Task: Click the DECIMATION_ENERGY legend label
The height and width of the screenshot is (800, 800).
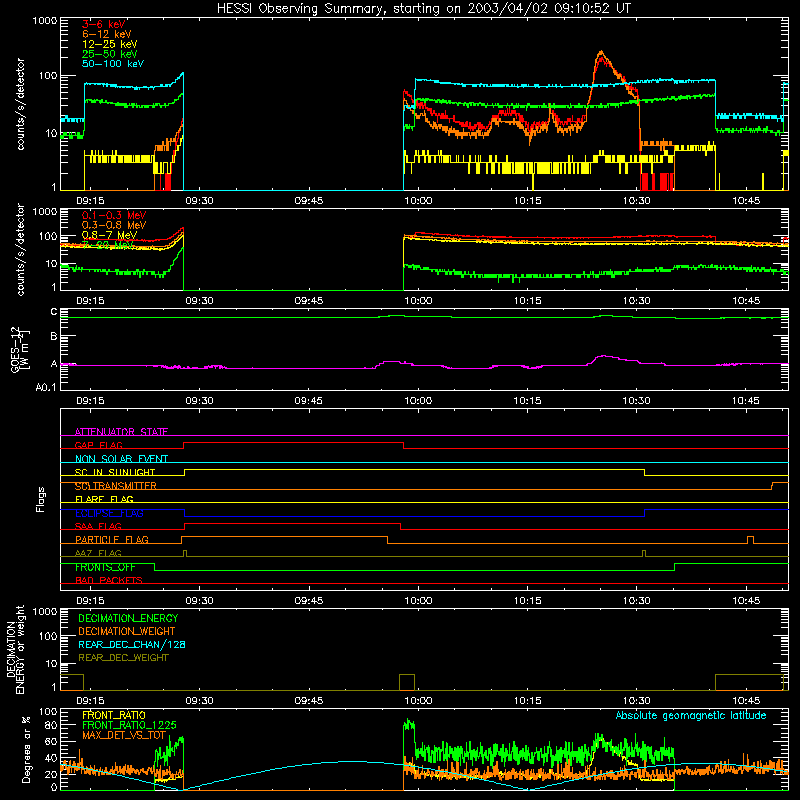Action: (128, 618)
